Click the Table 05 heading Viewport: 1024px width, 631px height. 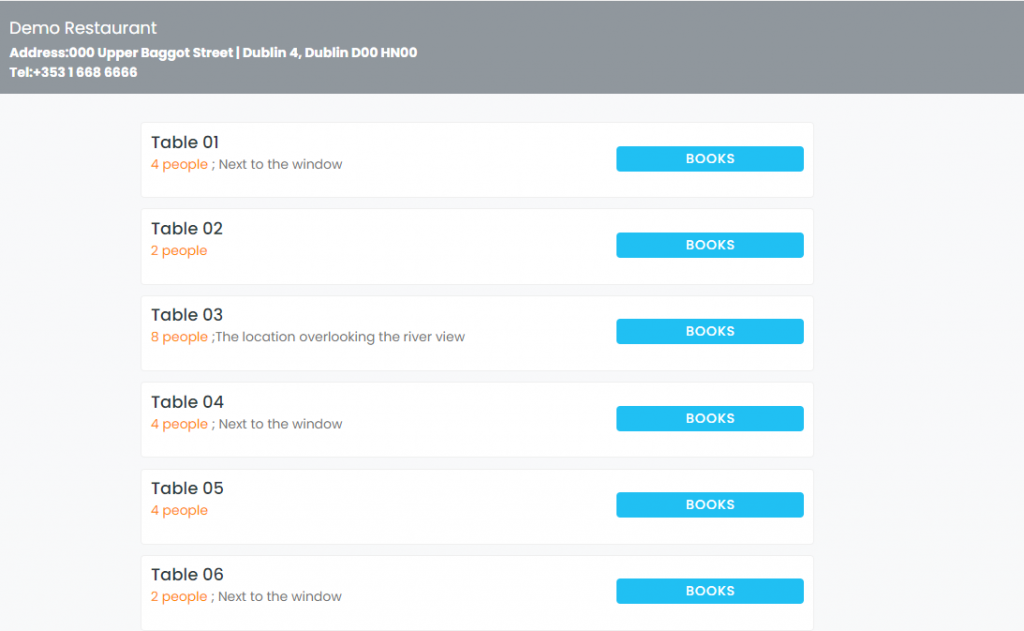tap(187, 488)
